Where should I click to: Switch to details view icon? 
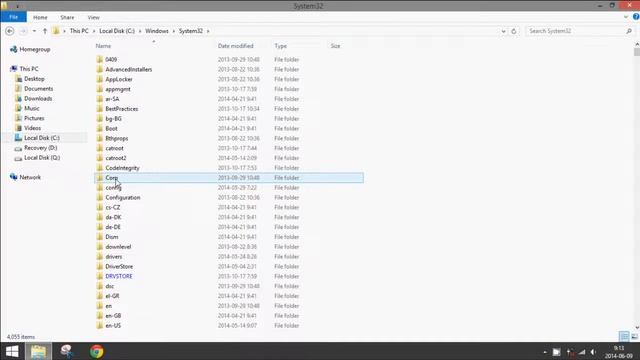pyautogui.click(x=624, y=336)
